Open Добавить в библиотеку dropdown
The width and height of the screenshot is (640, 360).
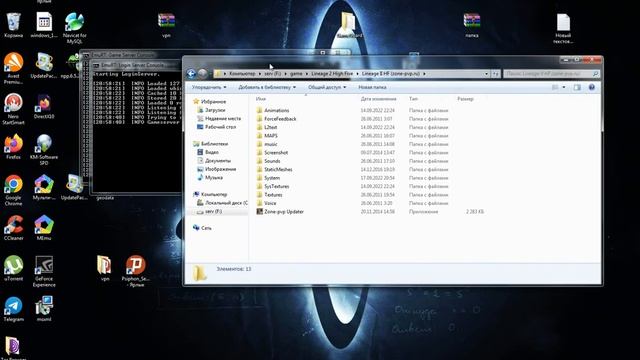click(x=267, y=87)
